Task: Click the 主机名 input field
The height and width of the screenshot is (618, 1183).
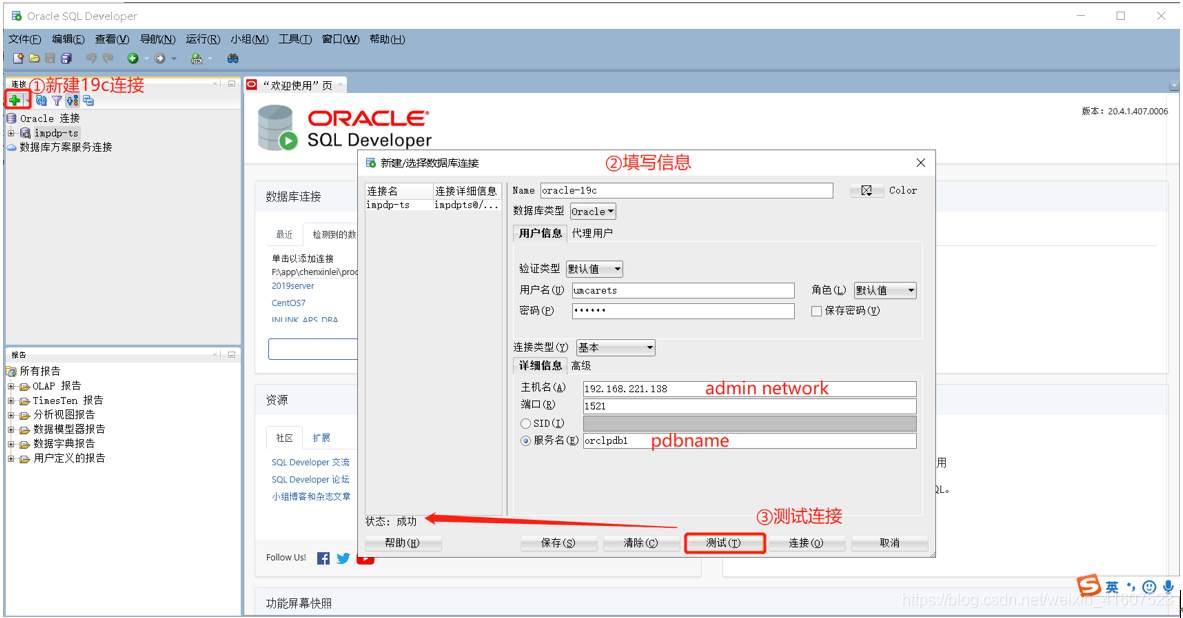Action: (x=750, y=389)
